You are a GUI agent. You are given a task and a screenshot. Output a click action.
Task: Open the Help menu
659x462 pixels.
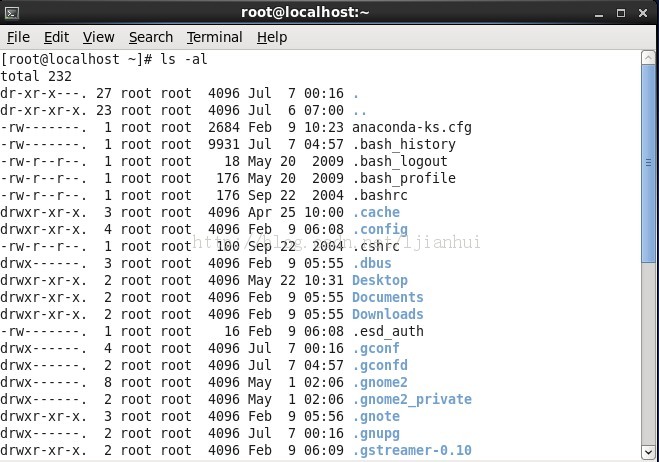(x=272, y=37)
